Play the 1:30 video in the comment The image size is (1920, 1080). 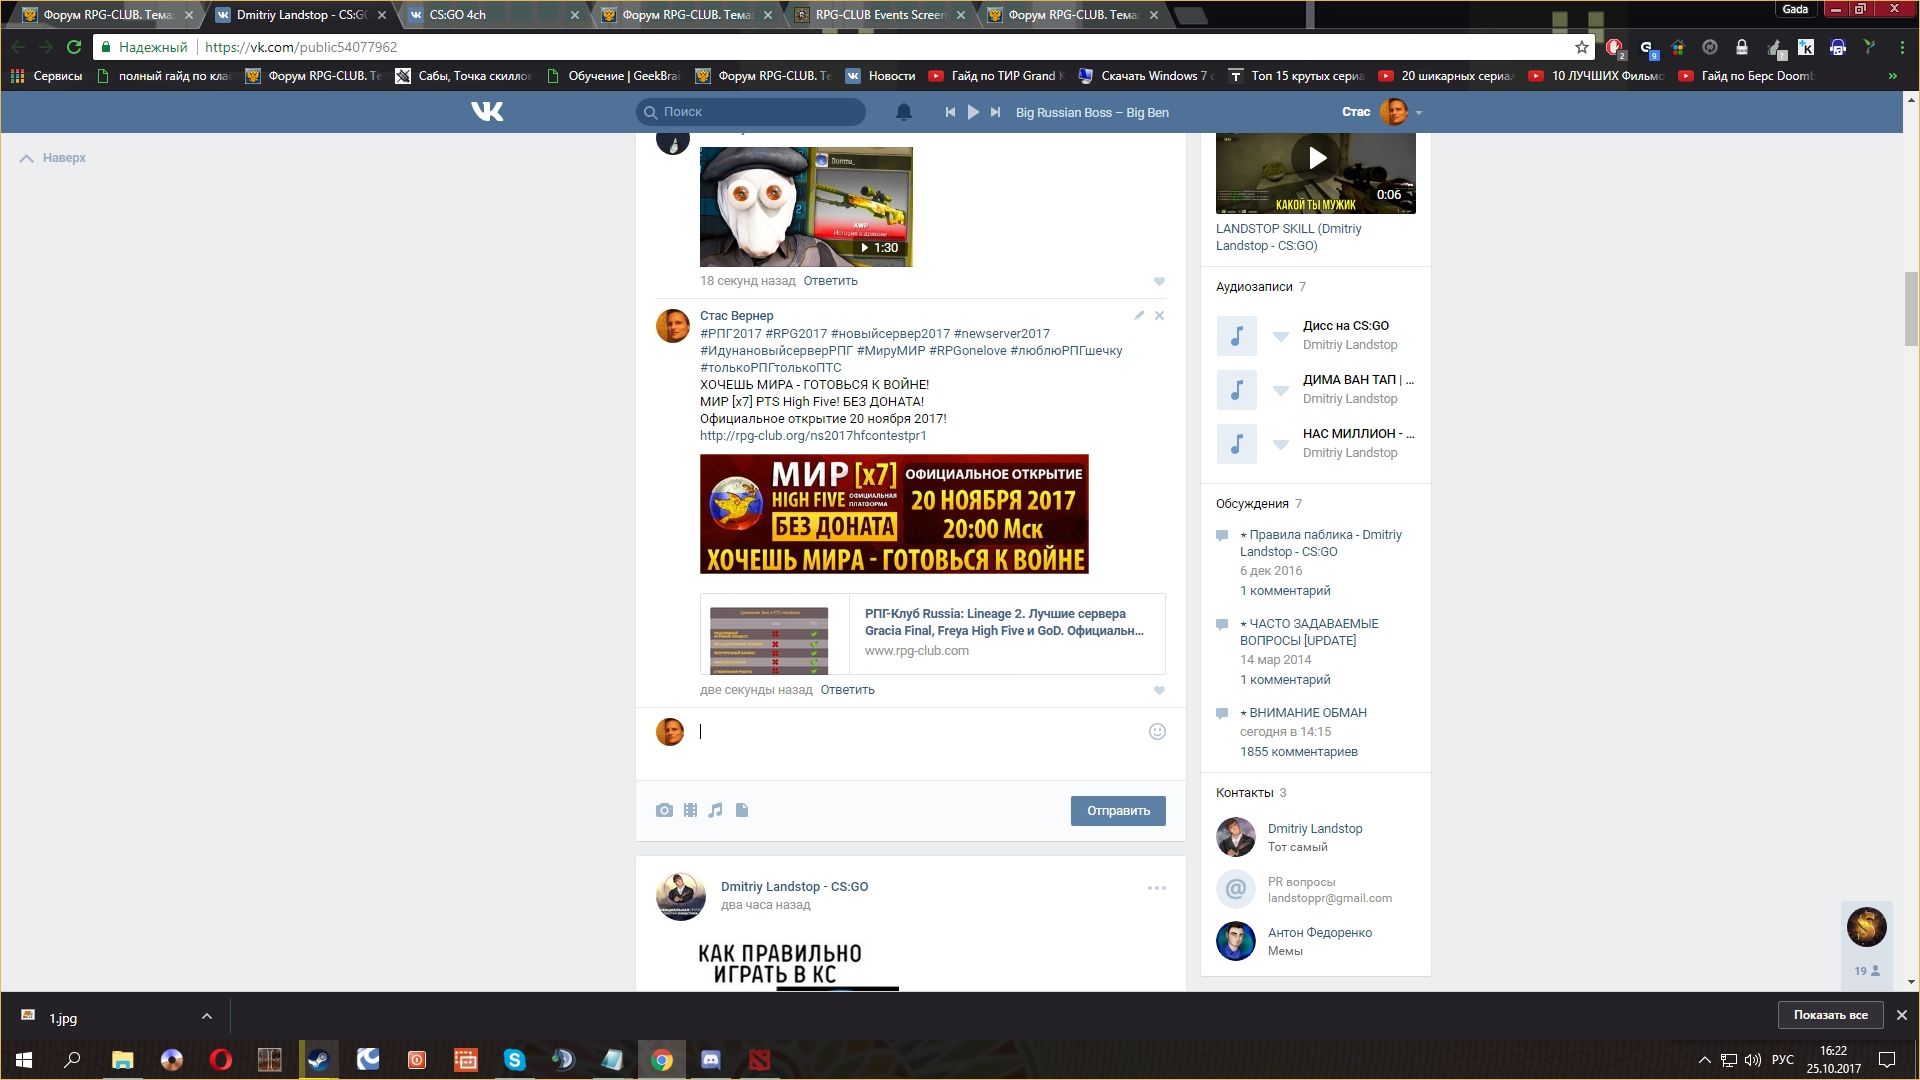click(x=806, y=207)
